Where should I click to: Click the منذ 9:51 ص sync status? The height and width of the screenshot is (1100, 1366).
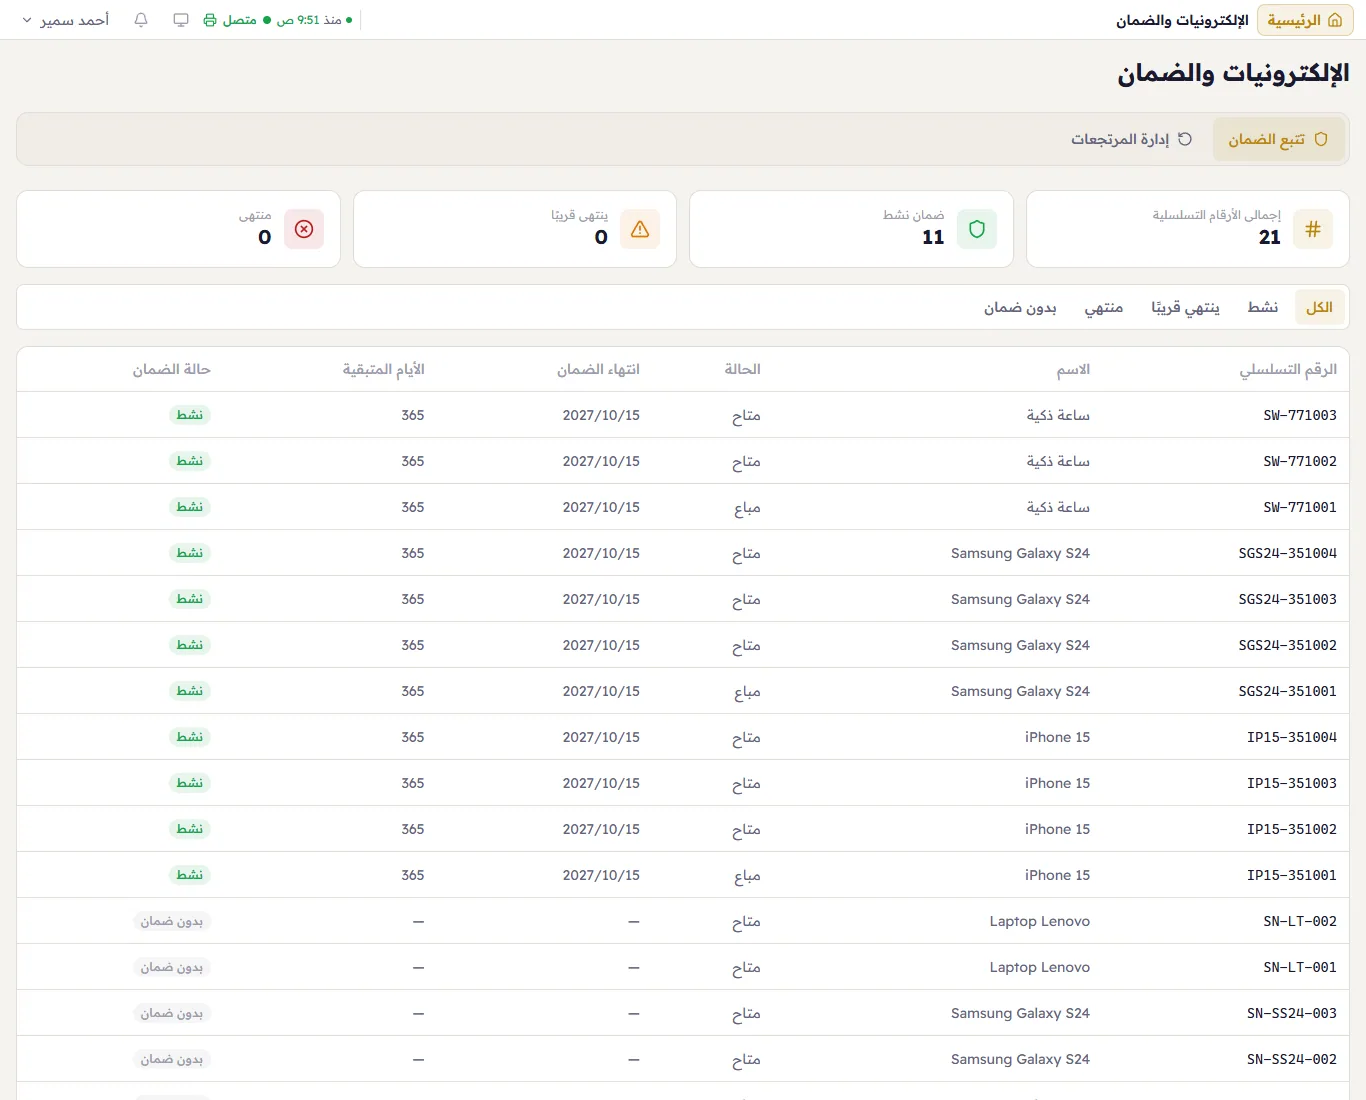point(315,20)
